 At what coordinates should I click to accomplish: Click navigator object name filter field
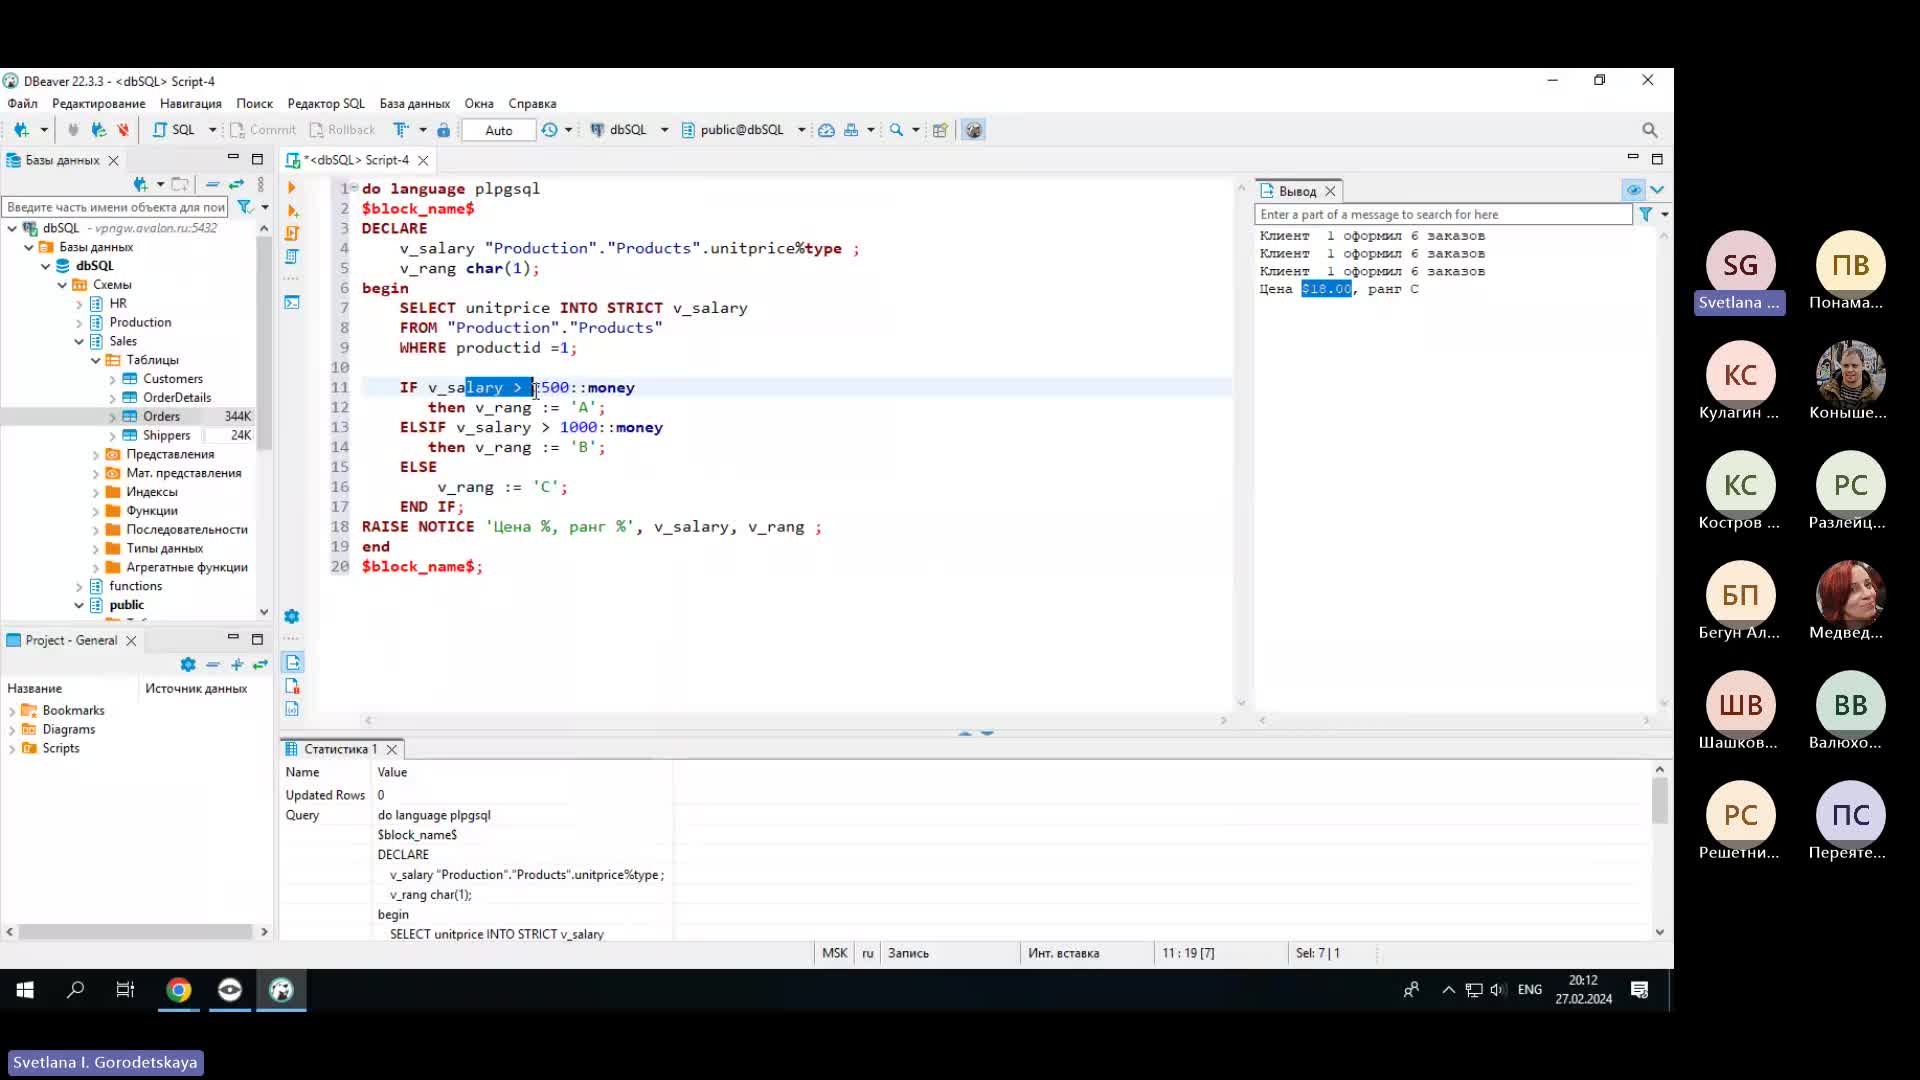click(115, 207)
